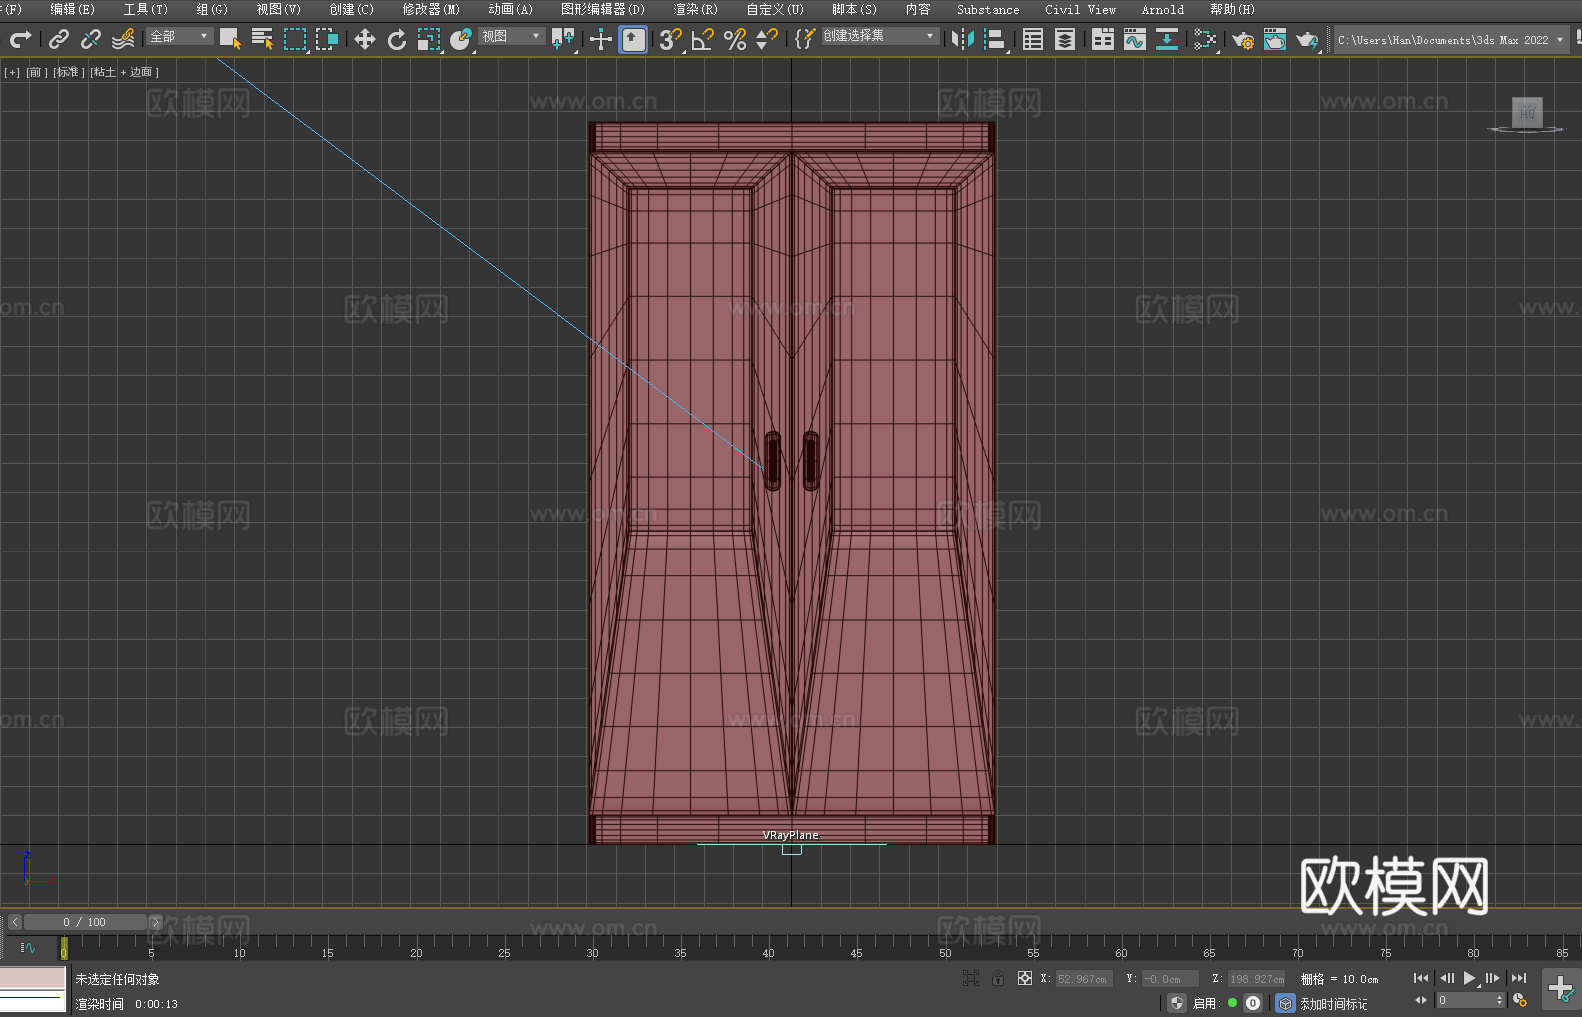Open viewport [前] view label menu

pyautogui.click(x=36, y=72)
